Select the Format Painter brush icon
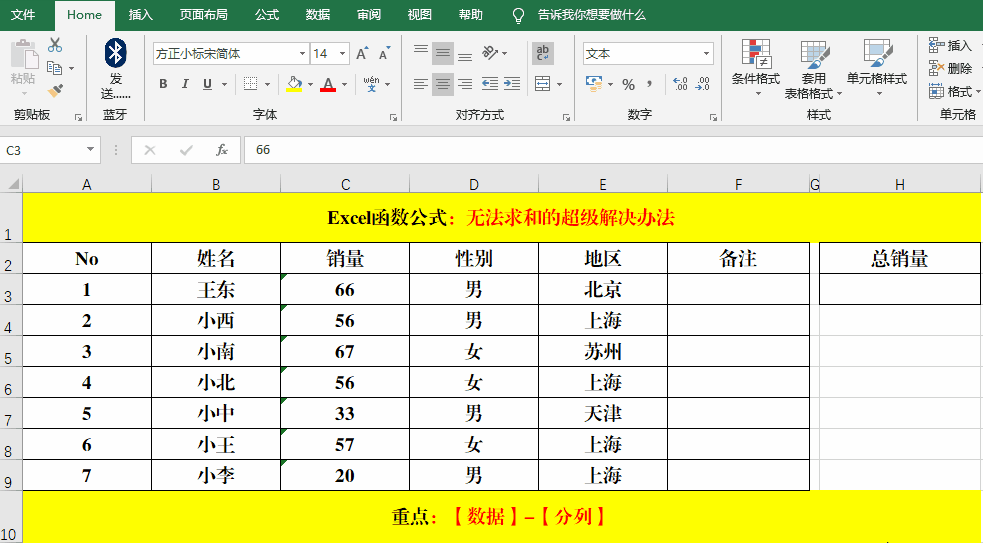This screenshot has height=543, width=983. tap(55, 90)
